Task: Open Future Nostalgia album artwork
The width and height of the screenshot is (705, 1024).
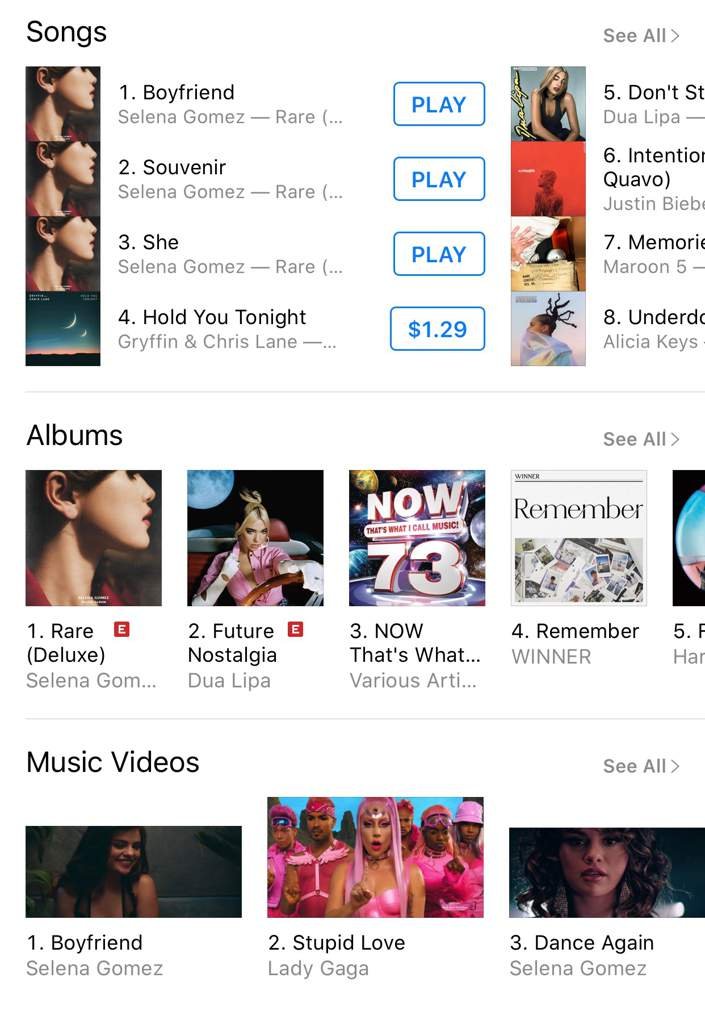Action: pyautogui.click(x=255, y=538)
